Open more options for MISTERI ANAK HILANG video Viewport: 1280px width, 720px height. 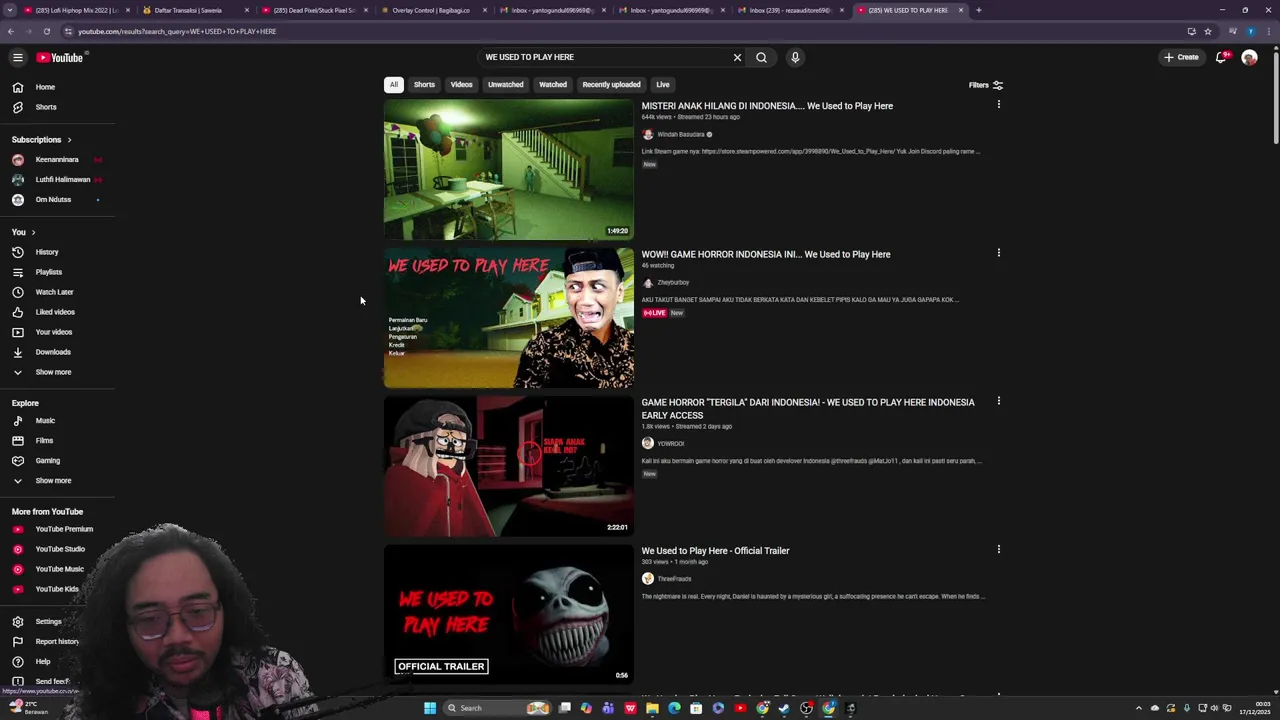[x=998, y=104]
